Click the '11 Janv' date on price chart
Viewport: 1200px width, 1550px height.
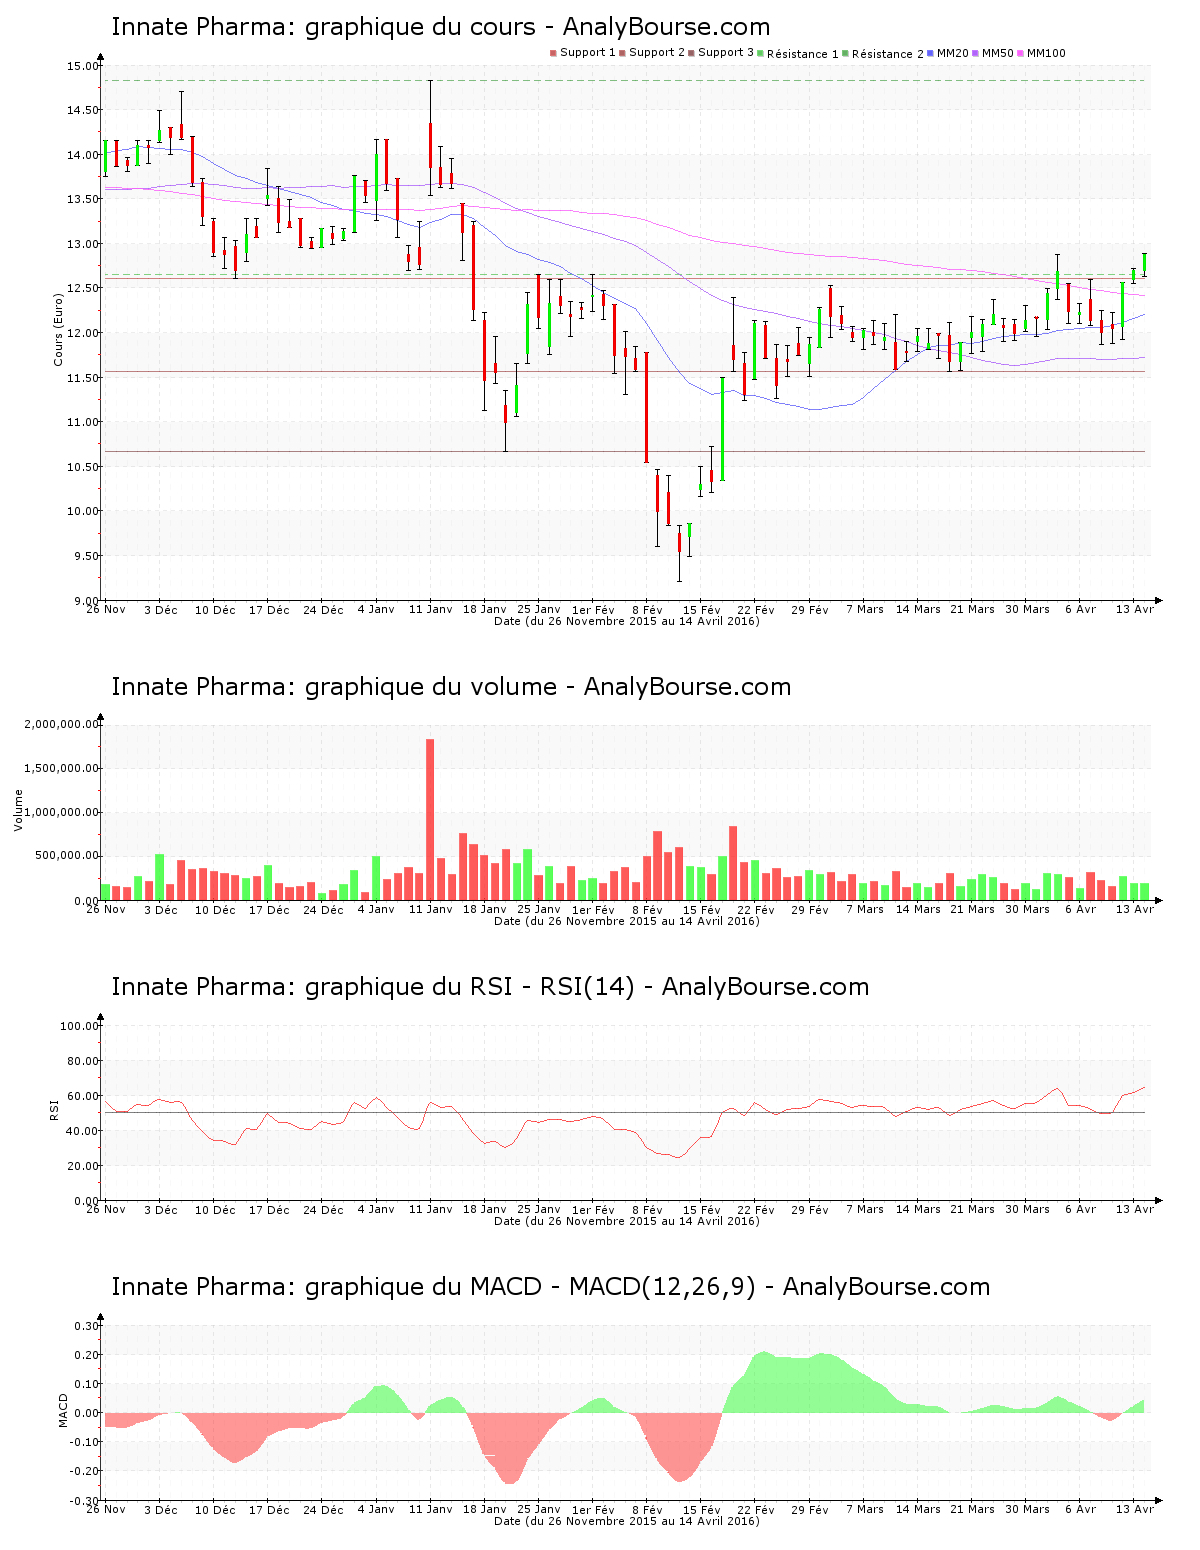(x=430, y=609)
